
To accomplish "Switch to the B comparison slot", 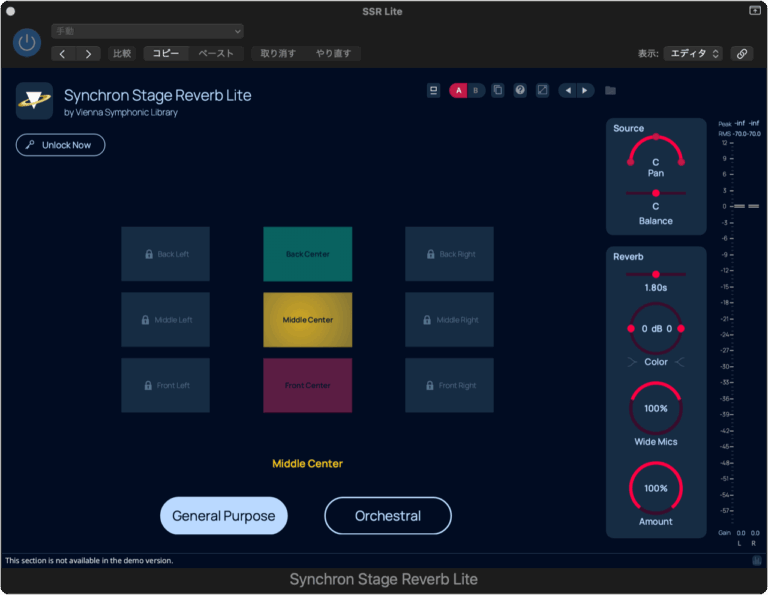I will [476, 90].
